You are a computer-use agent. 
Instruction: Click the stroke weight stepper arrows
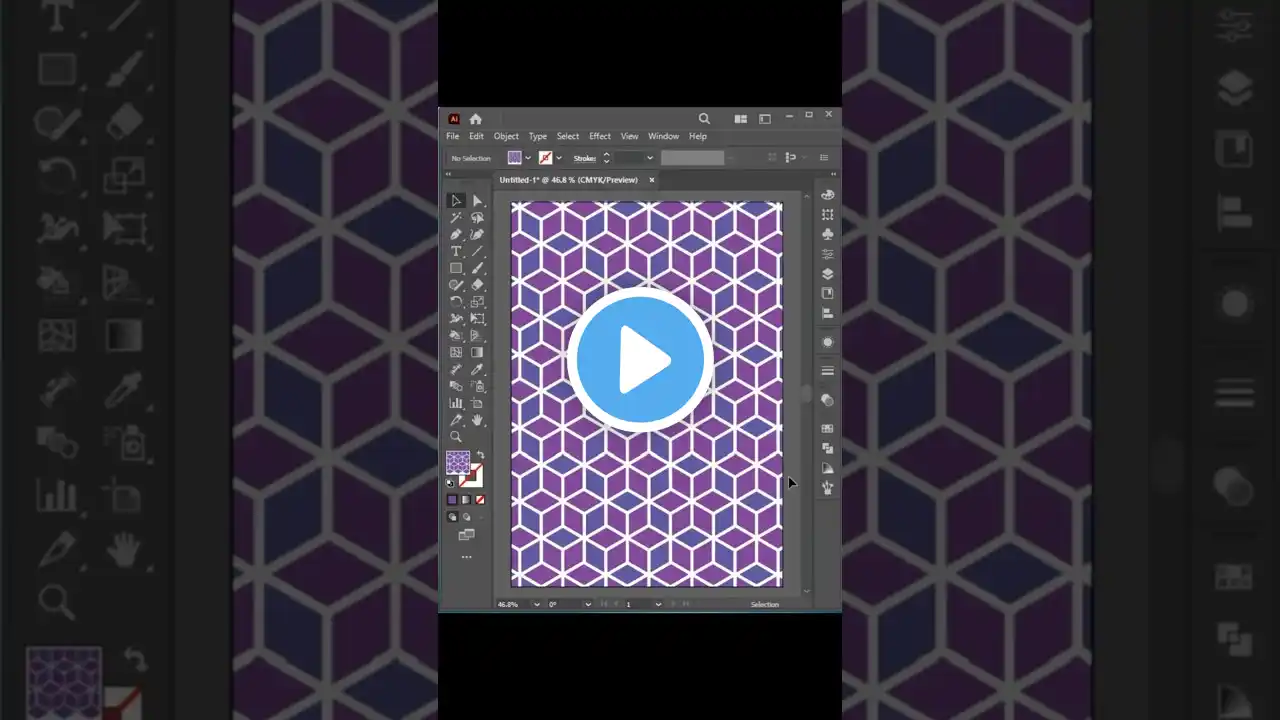(x=606, y=158)
